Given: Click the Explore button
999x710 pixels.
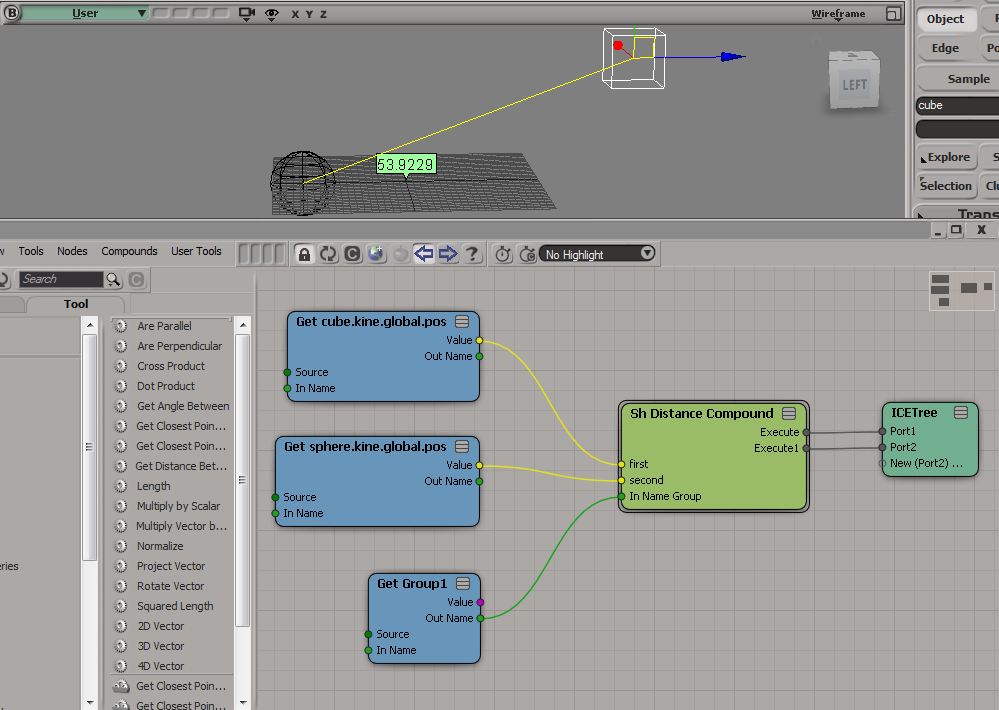Looking at the screenshot, I should click(946, 157).
